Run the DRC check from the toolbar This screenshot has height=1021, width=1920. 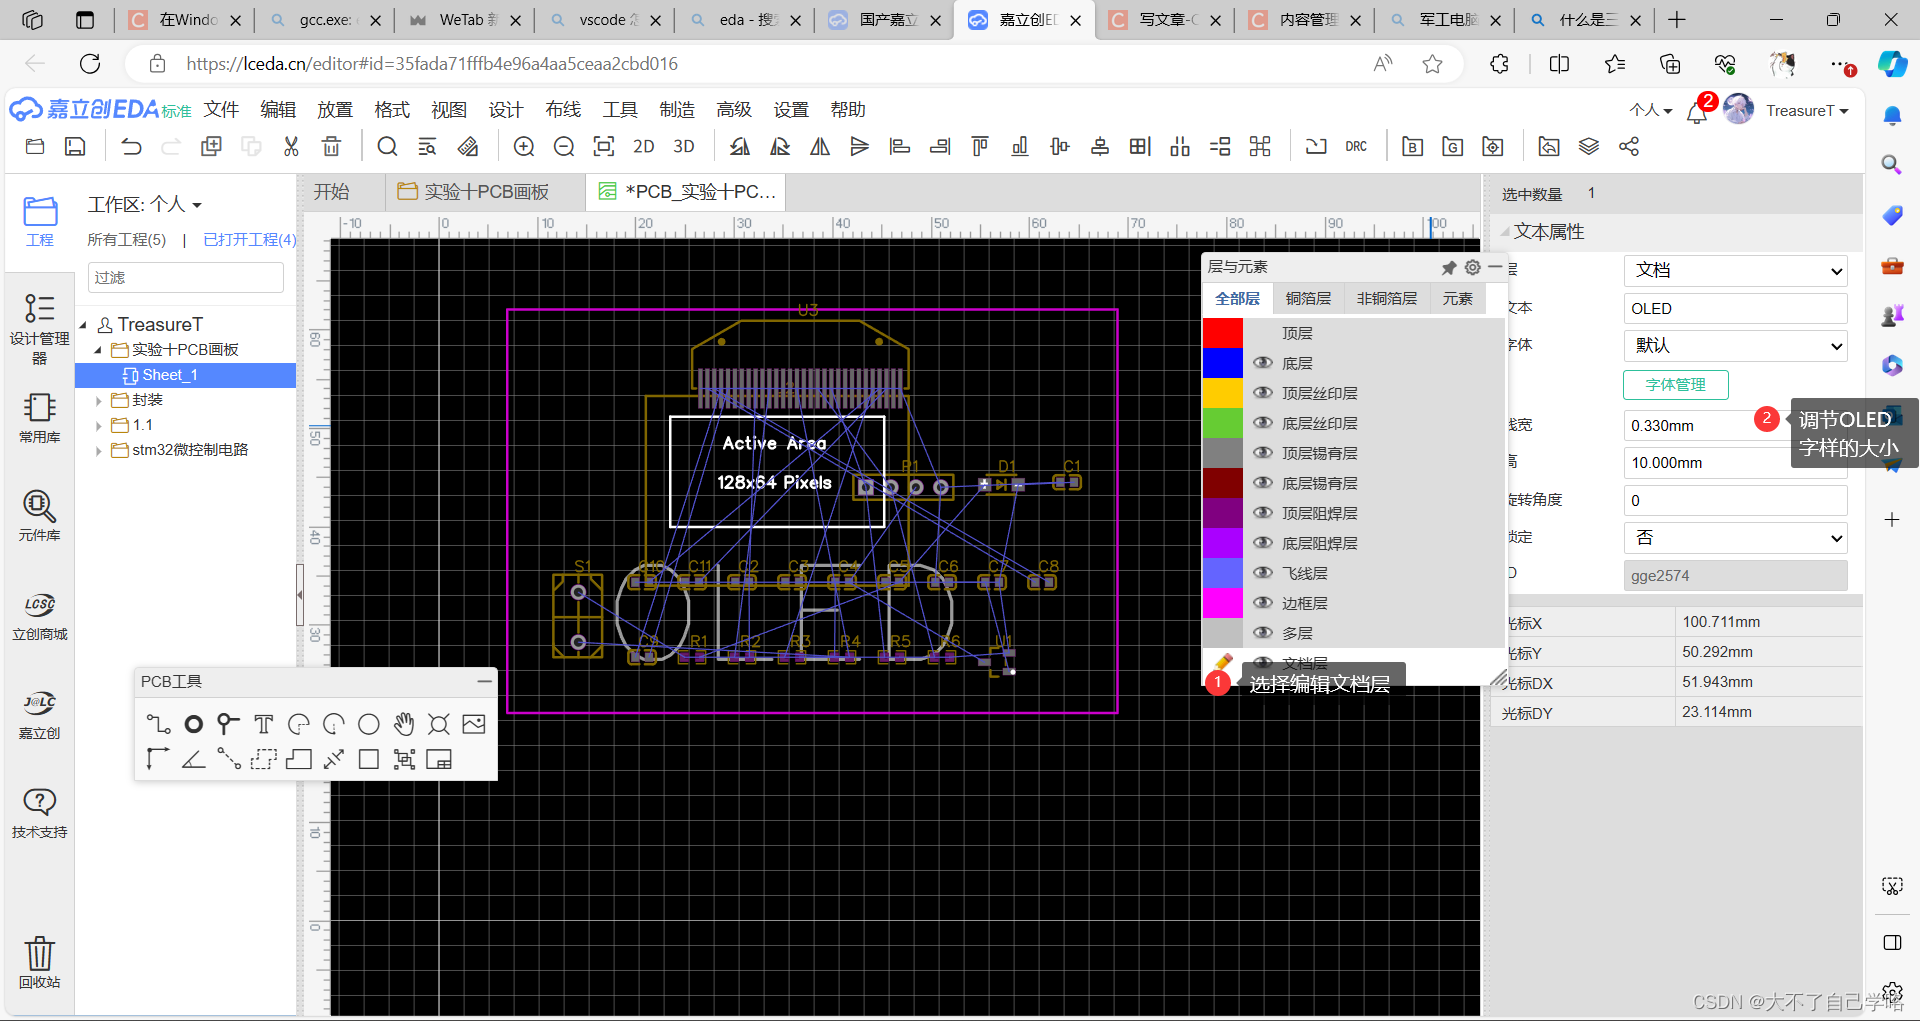pyautogui.click(x=1356, y=146)
